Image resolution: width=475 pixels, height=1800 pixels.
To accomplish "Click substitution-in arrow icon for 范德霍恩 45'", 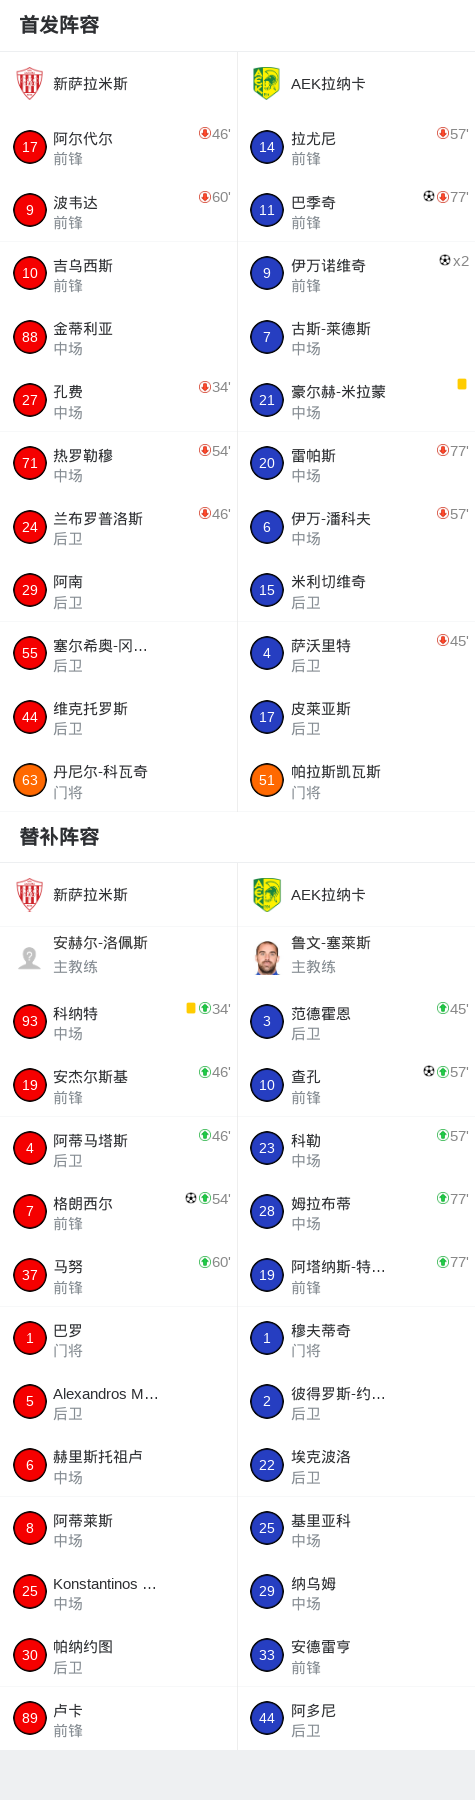I will (x=443, y=1008).
